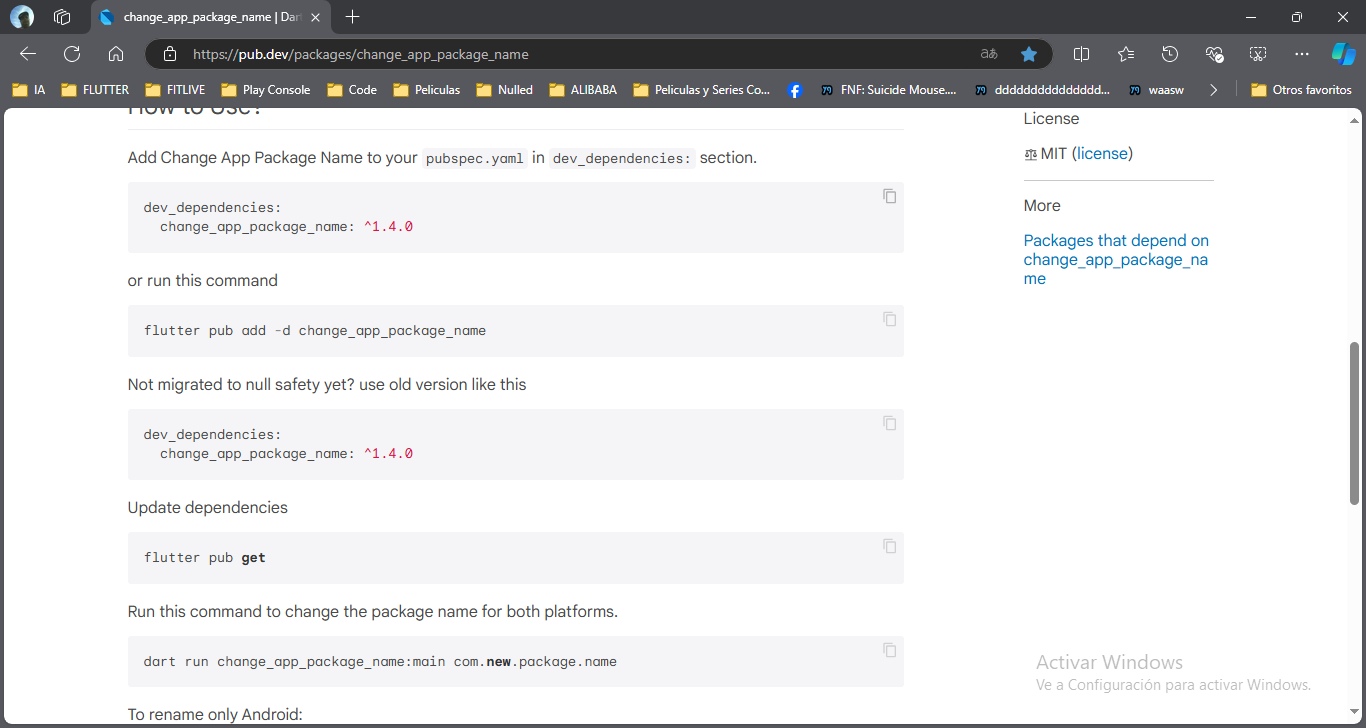This screenshot has width=1366, height=728.
Task: Copy the flutter pub add command
Action: tap(889, 319)
